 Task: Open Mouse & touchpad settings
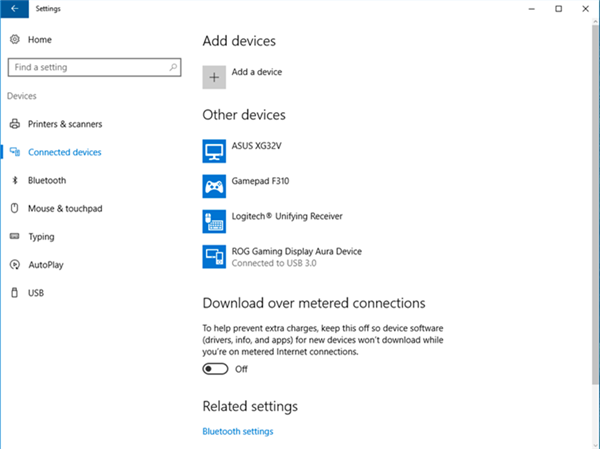[65, 208]
